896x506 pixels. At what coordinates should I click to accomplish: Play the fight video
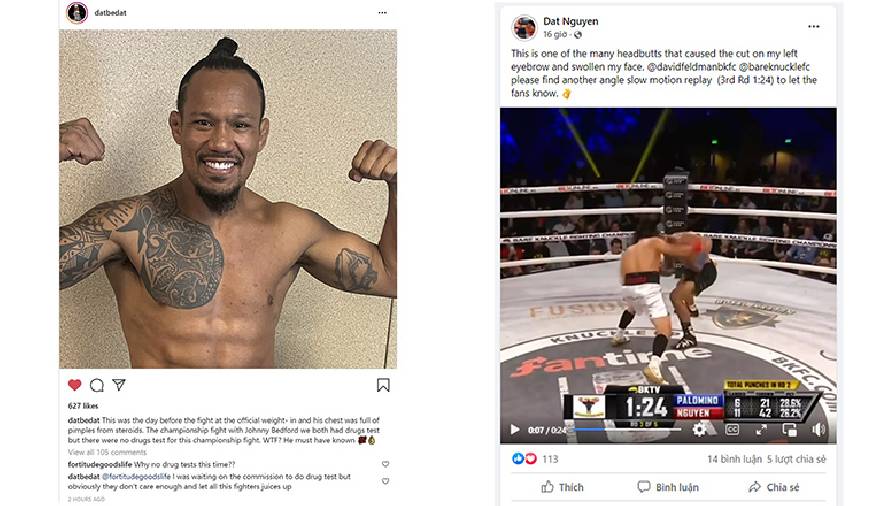pyautogui.click(x=515, y=429)
